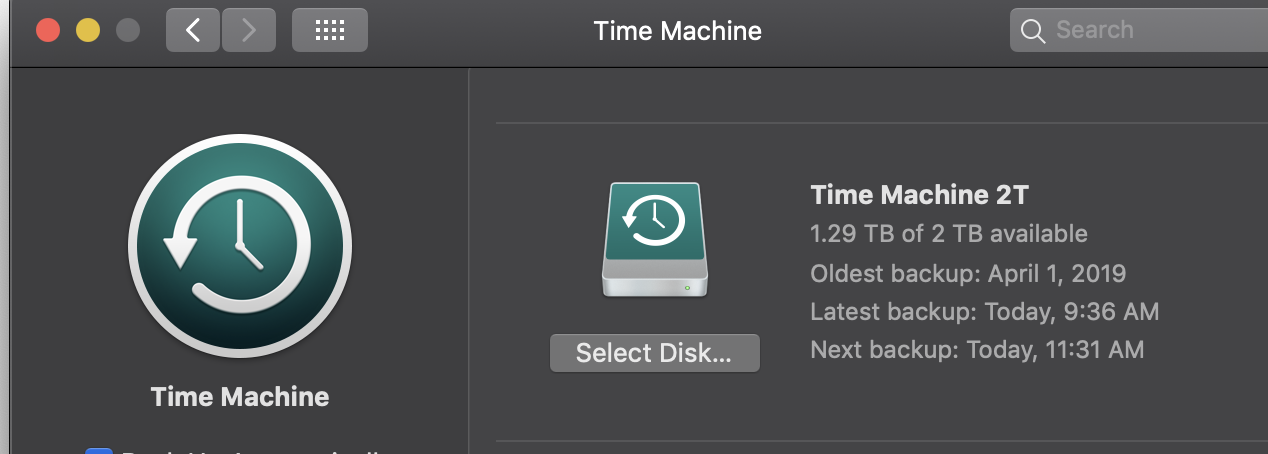
Task: Click the Latest backup time line
Action: click(x=984, y=311)
